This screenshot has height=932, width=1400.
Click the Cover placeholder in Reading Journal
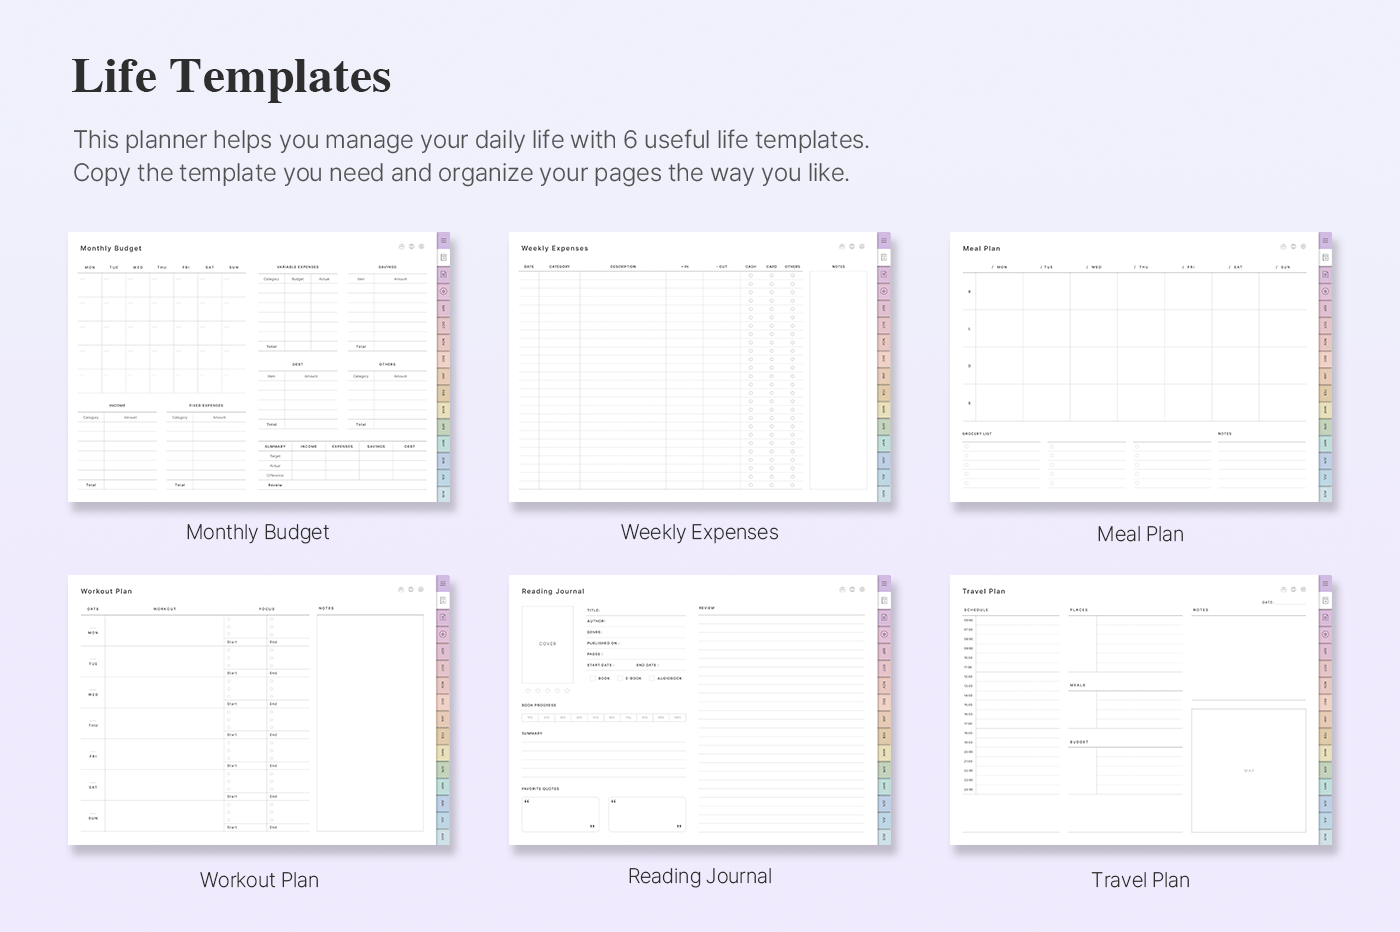pyautogui.click(x=548, y=644)
